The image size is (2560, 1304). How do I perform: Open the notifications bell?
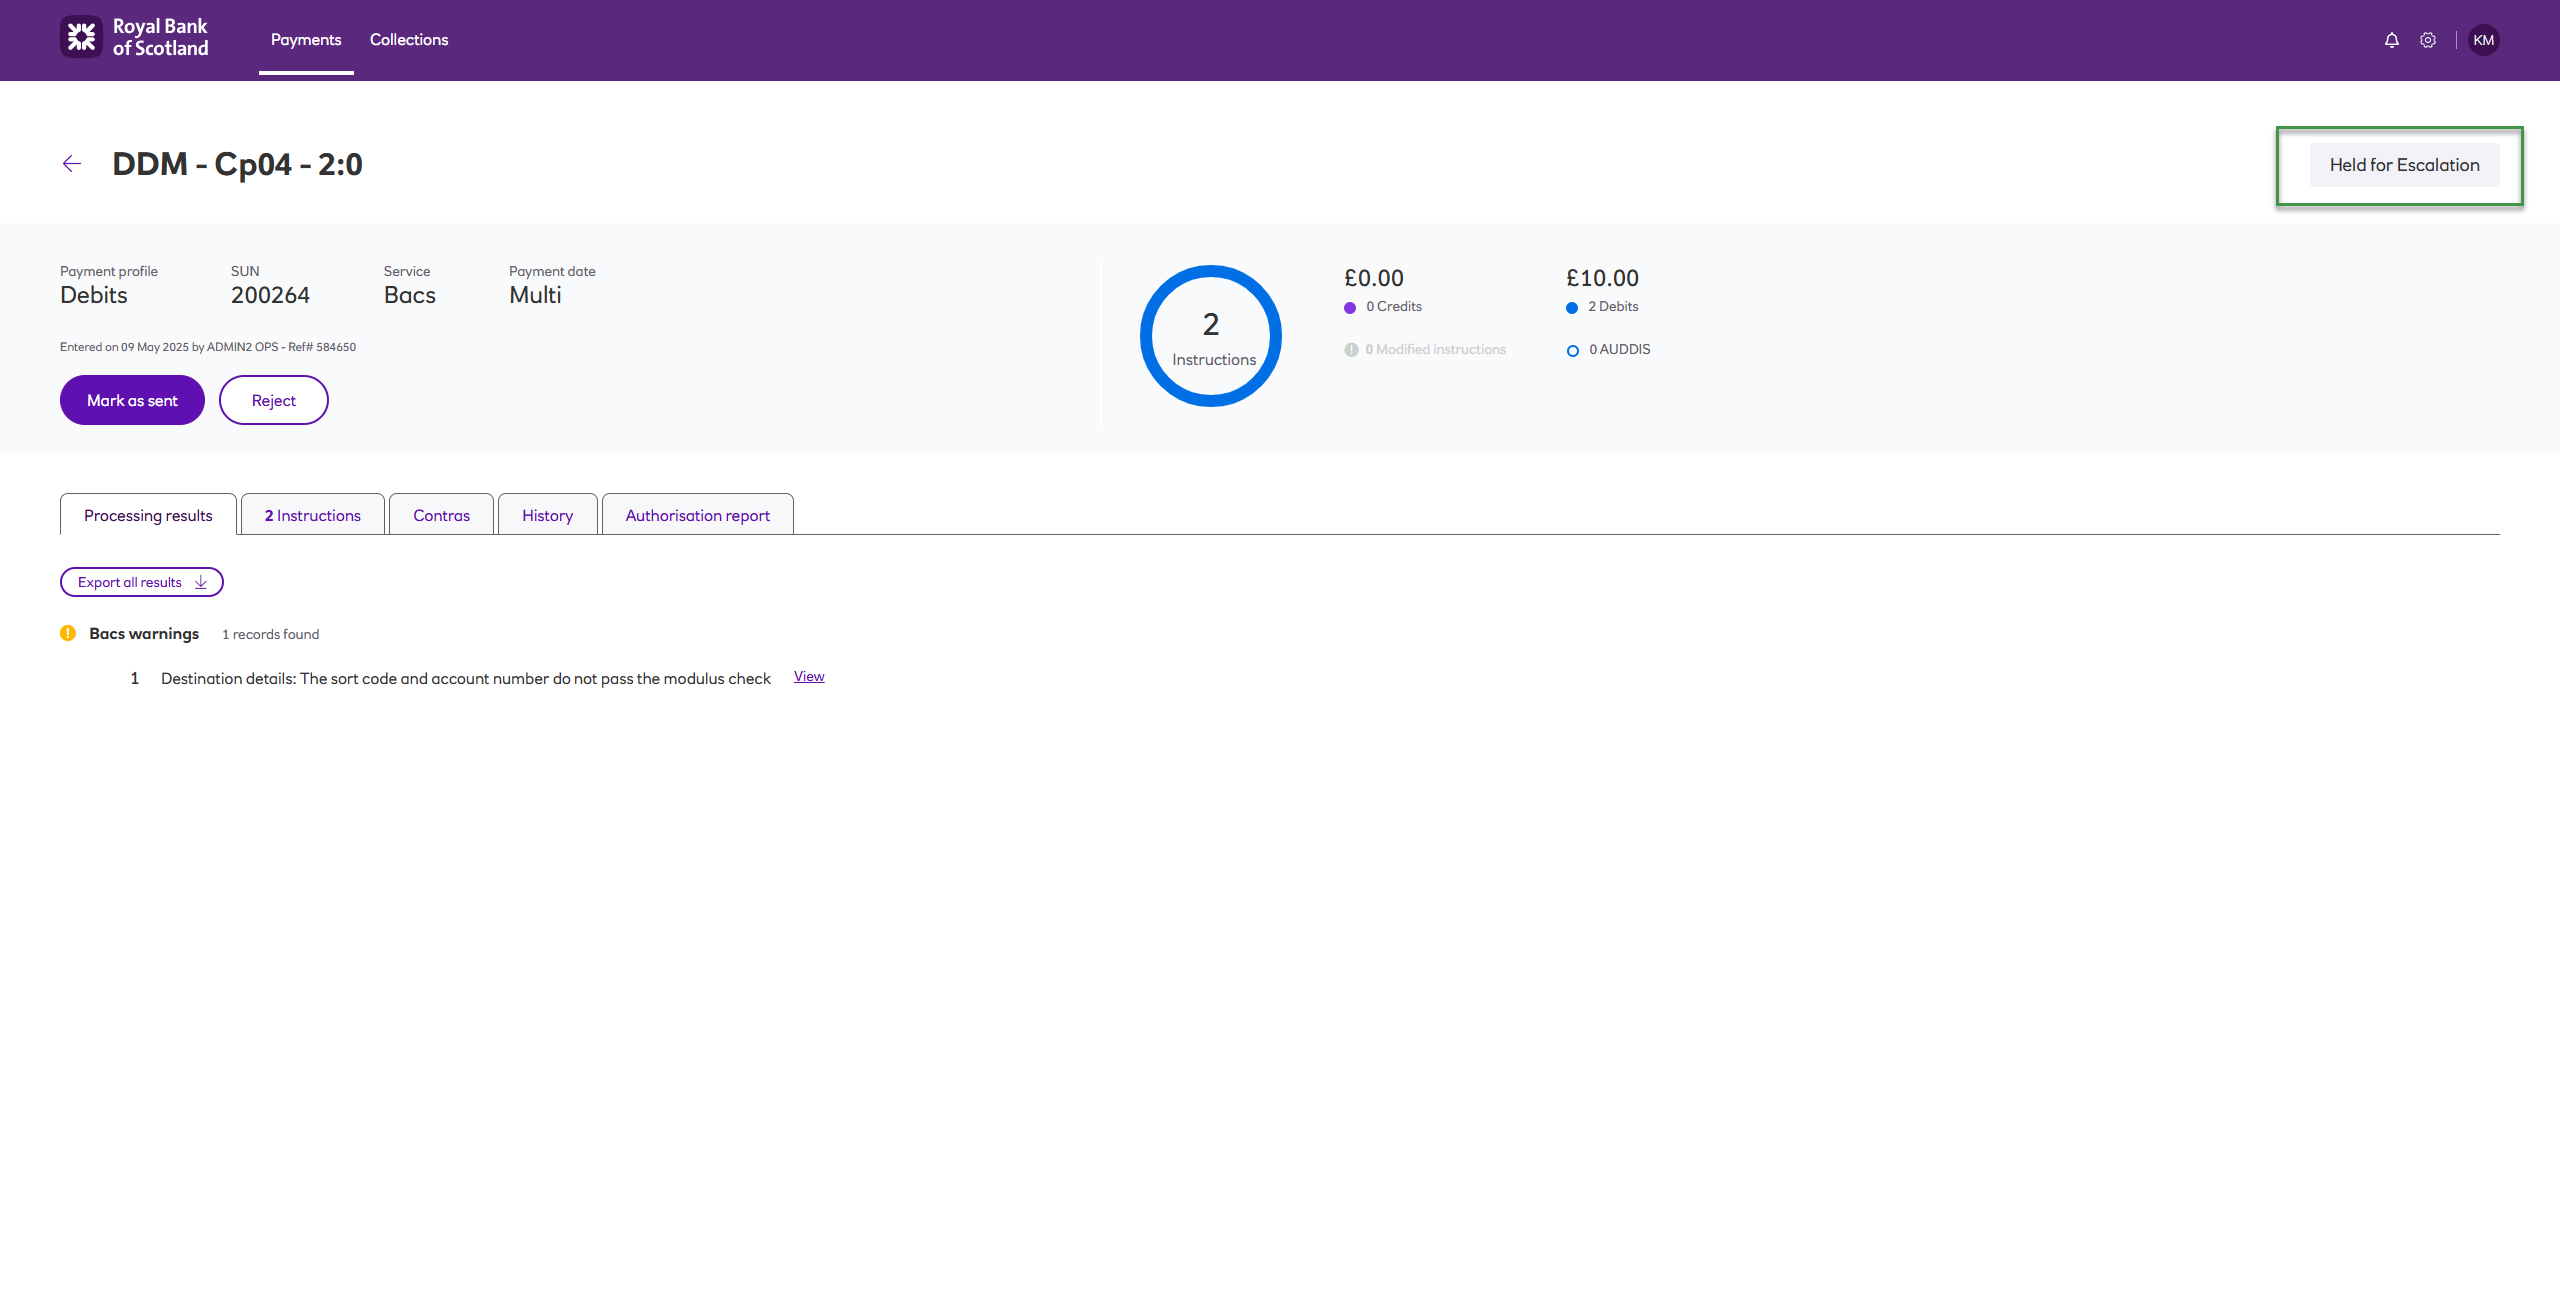[2391, 40]
